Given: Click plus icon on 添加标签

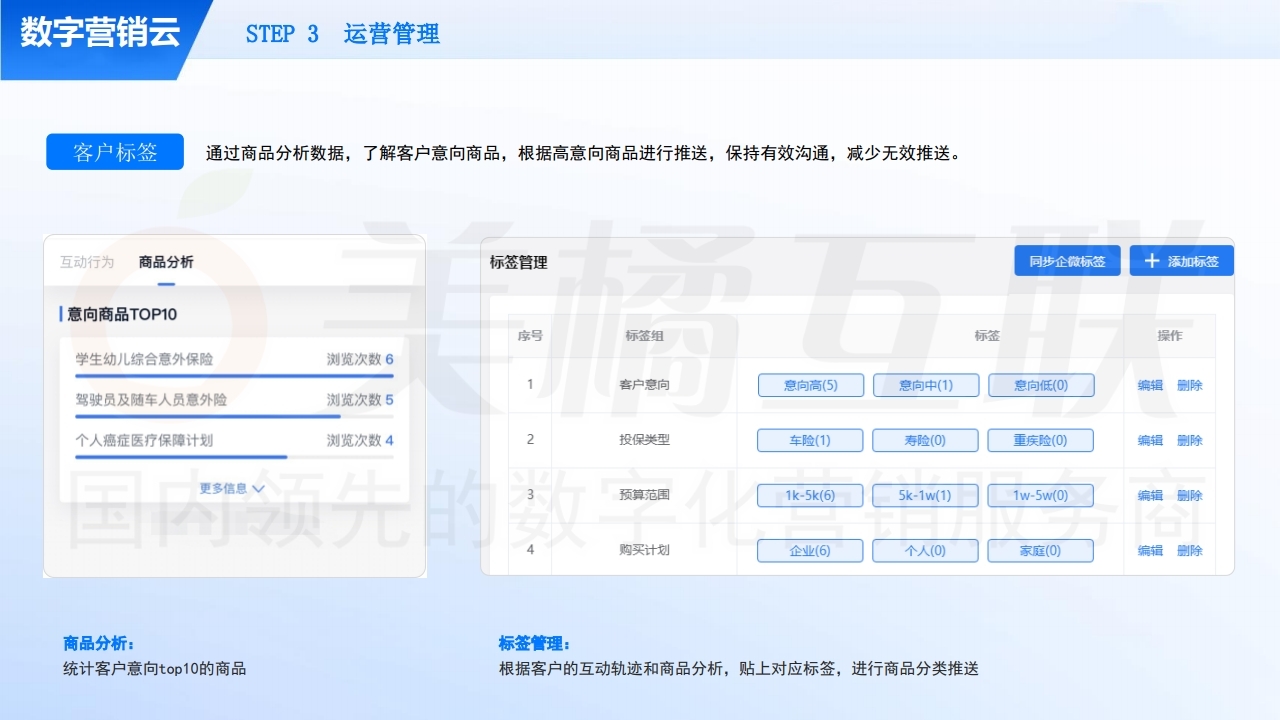Looking at the screenshot, I should point(1152,261).
